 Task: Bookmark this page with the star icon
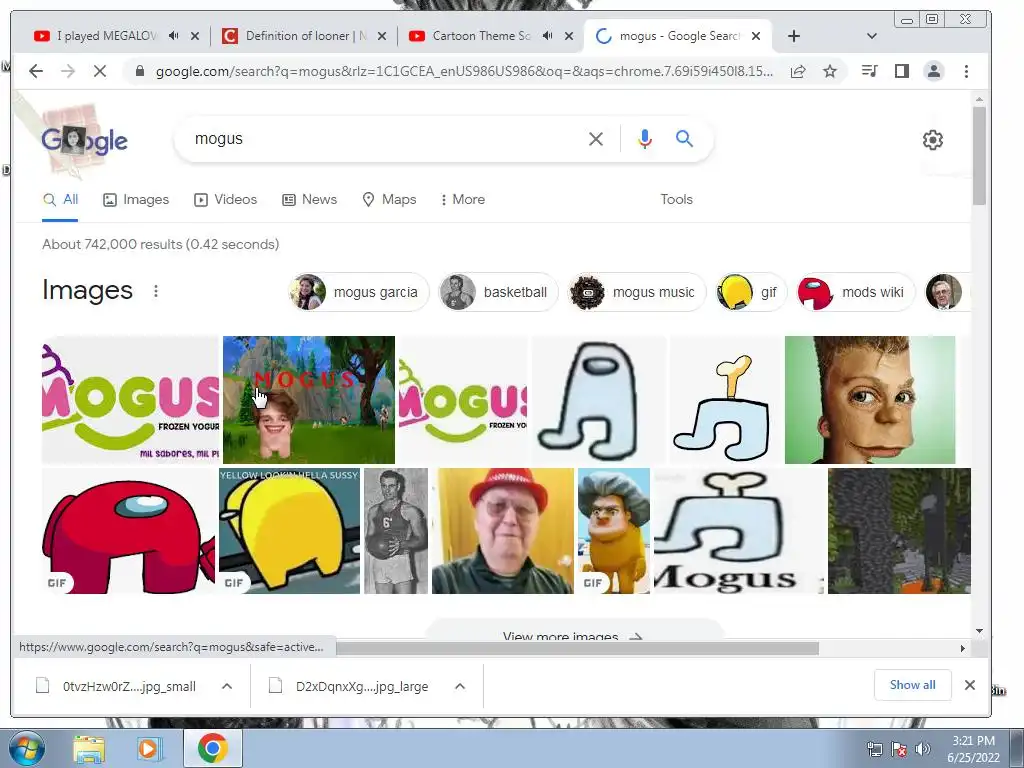tap(829, 71)
